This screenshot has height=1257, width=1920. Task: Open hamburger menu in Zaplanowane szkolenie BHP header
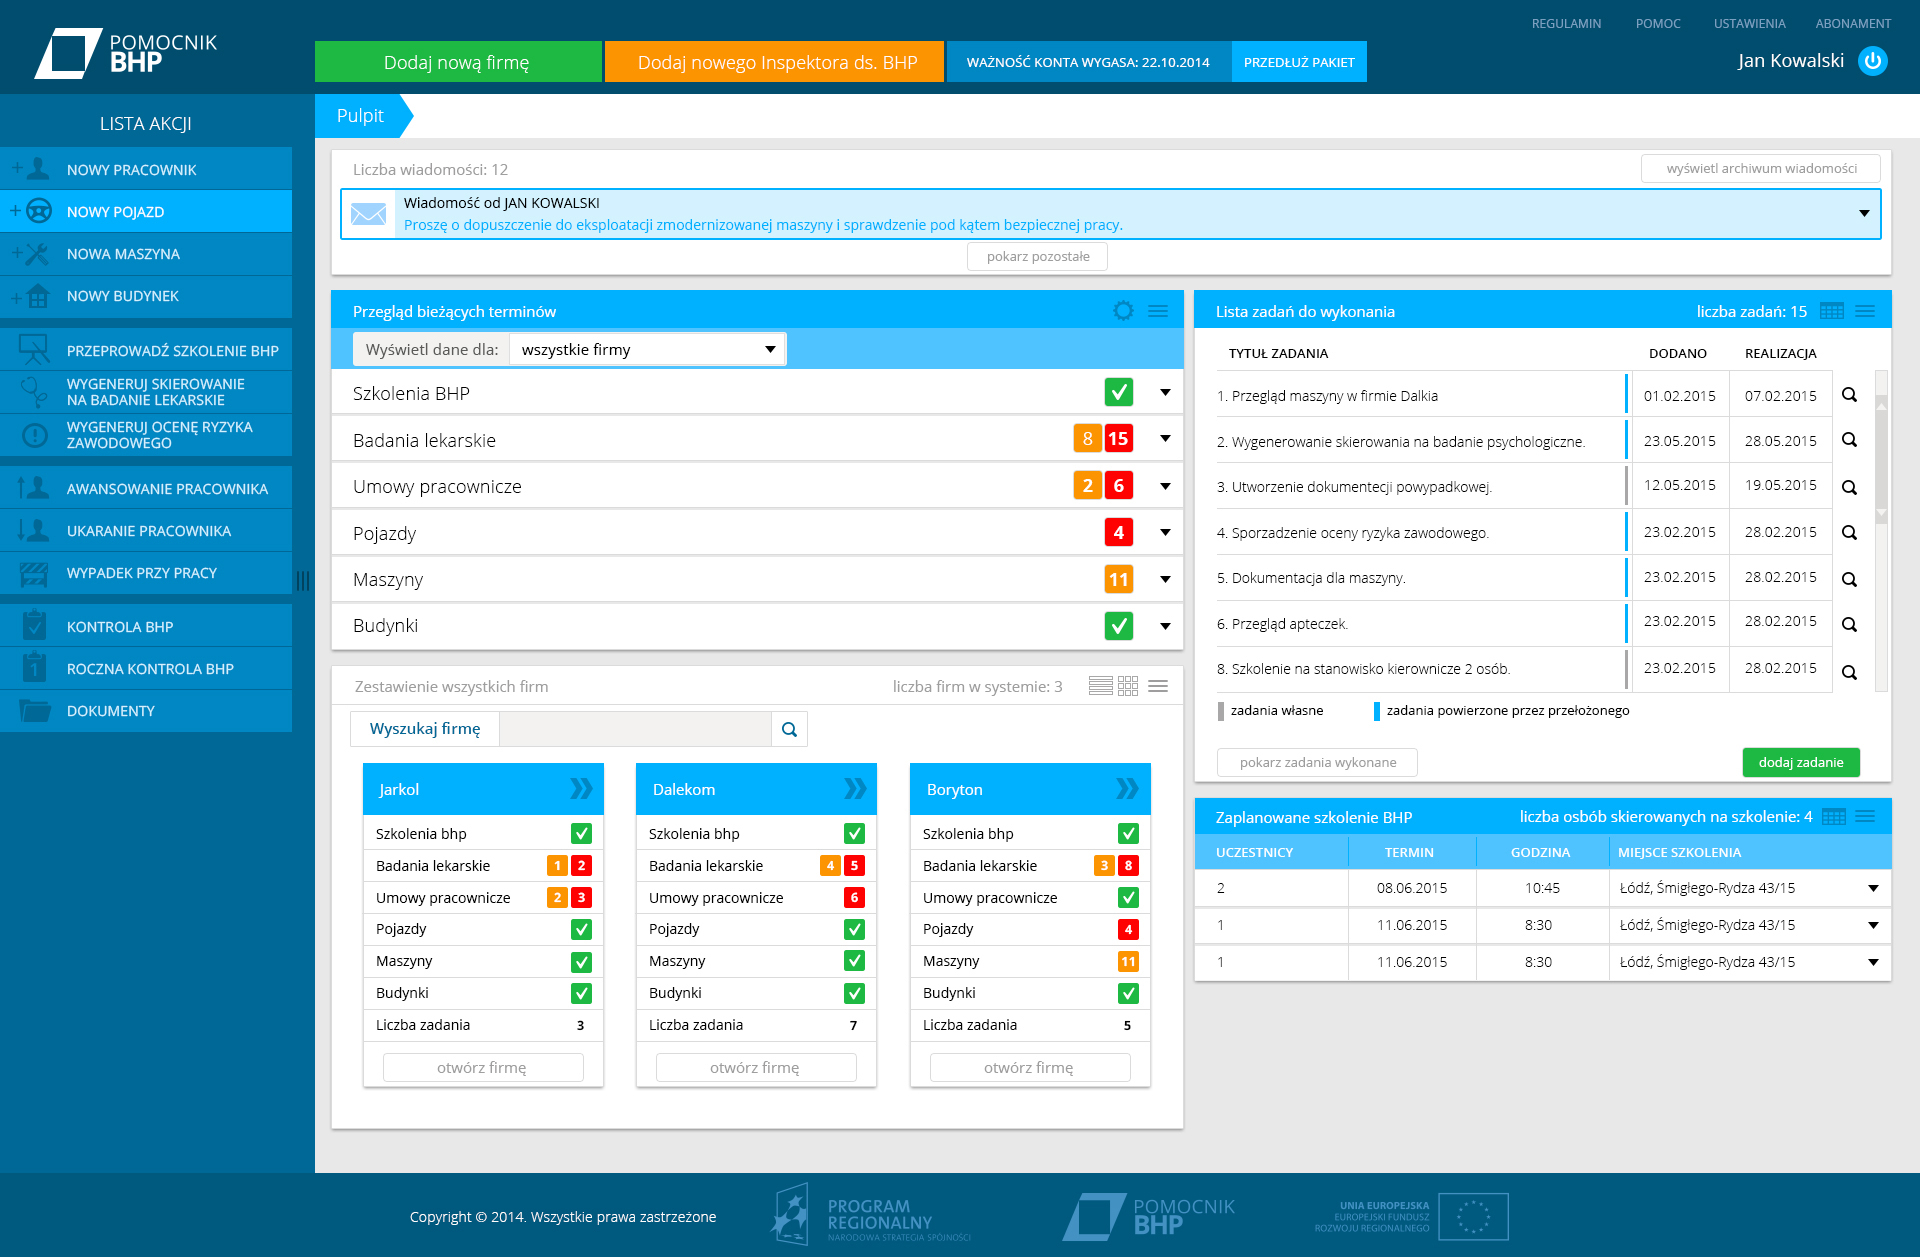click(1865, 817)
